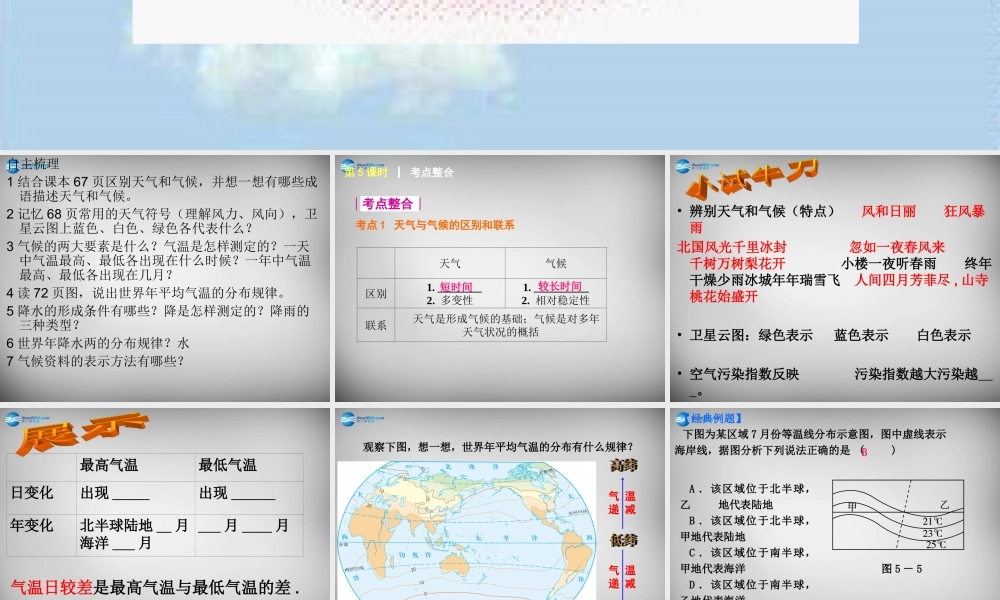Select the line '5 降水的形成条件有哪些？'
1000x600 pixels.
coord(158,318)
